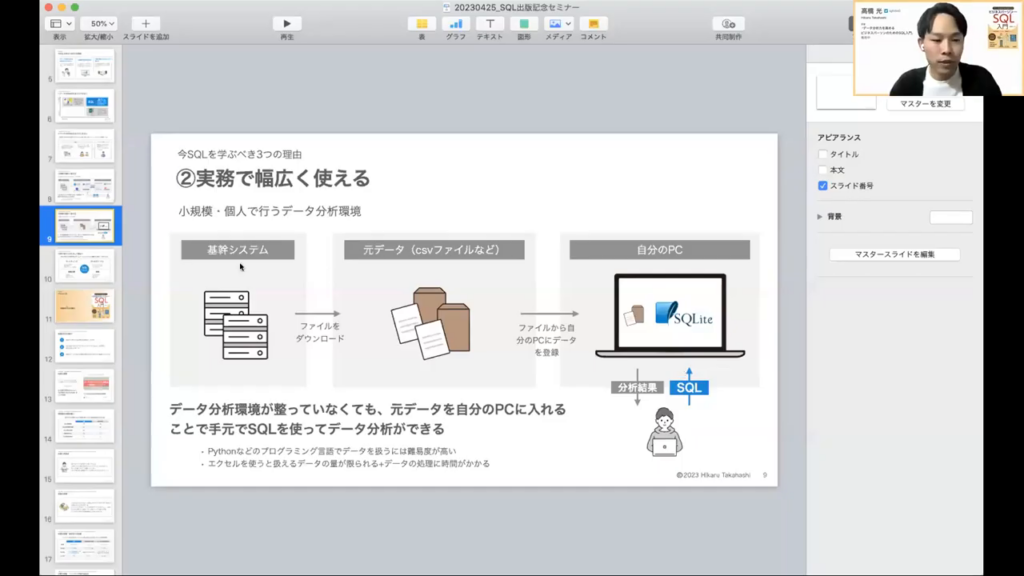Open the view (表示) dropdown

pos(60,23)
